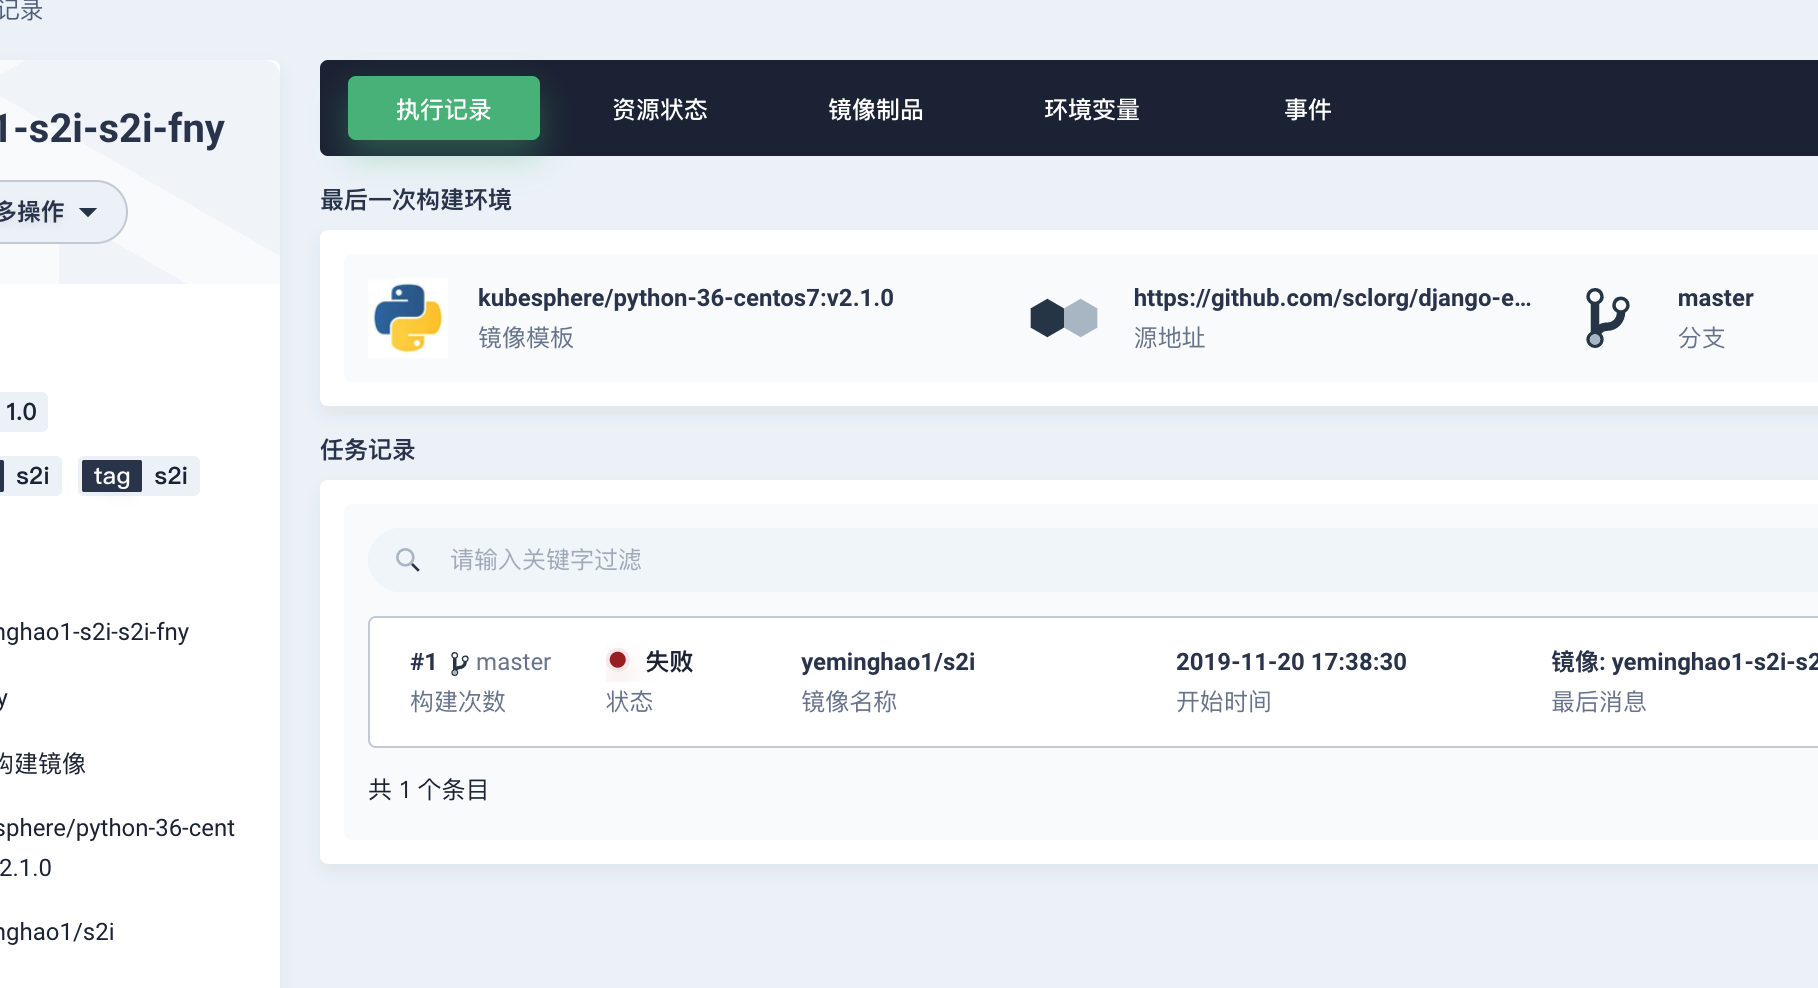This screenshot has height=988, width=1818.
Task: Open the 环境变量 tab
Action: tap(1091, 110)
